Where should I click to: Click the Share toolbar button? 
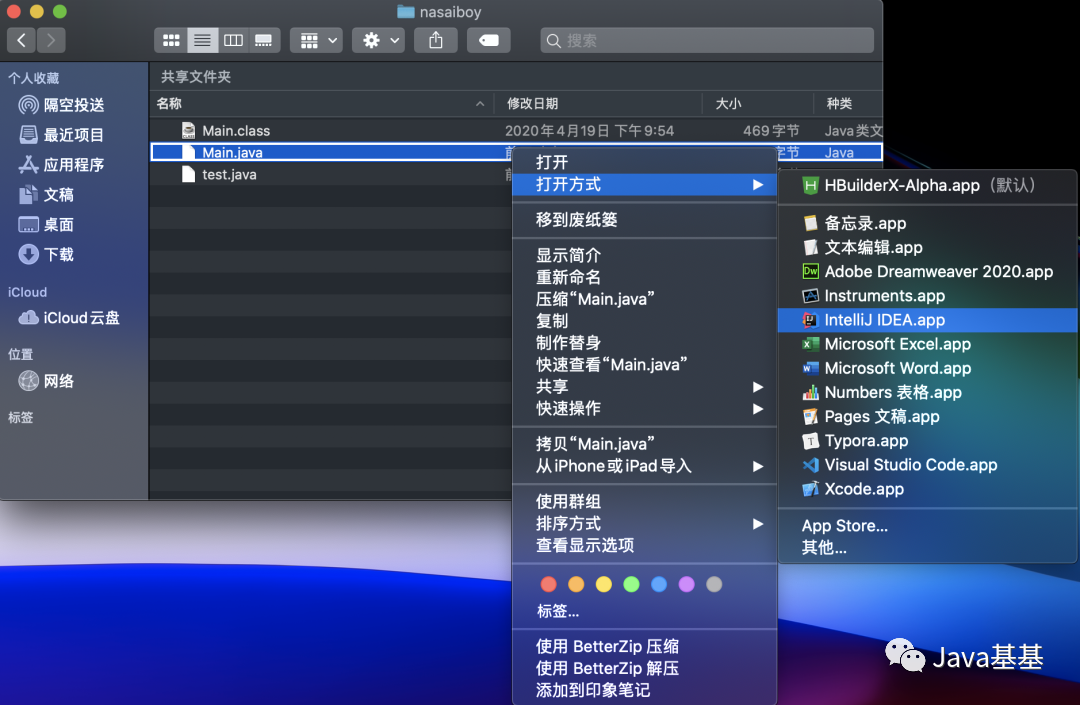435,41
